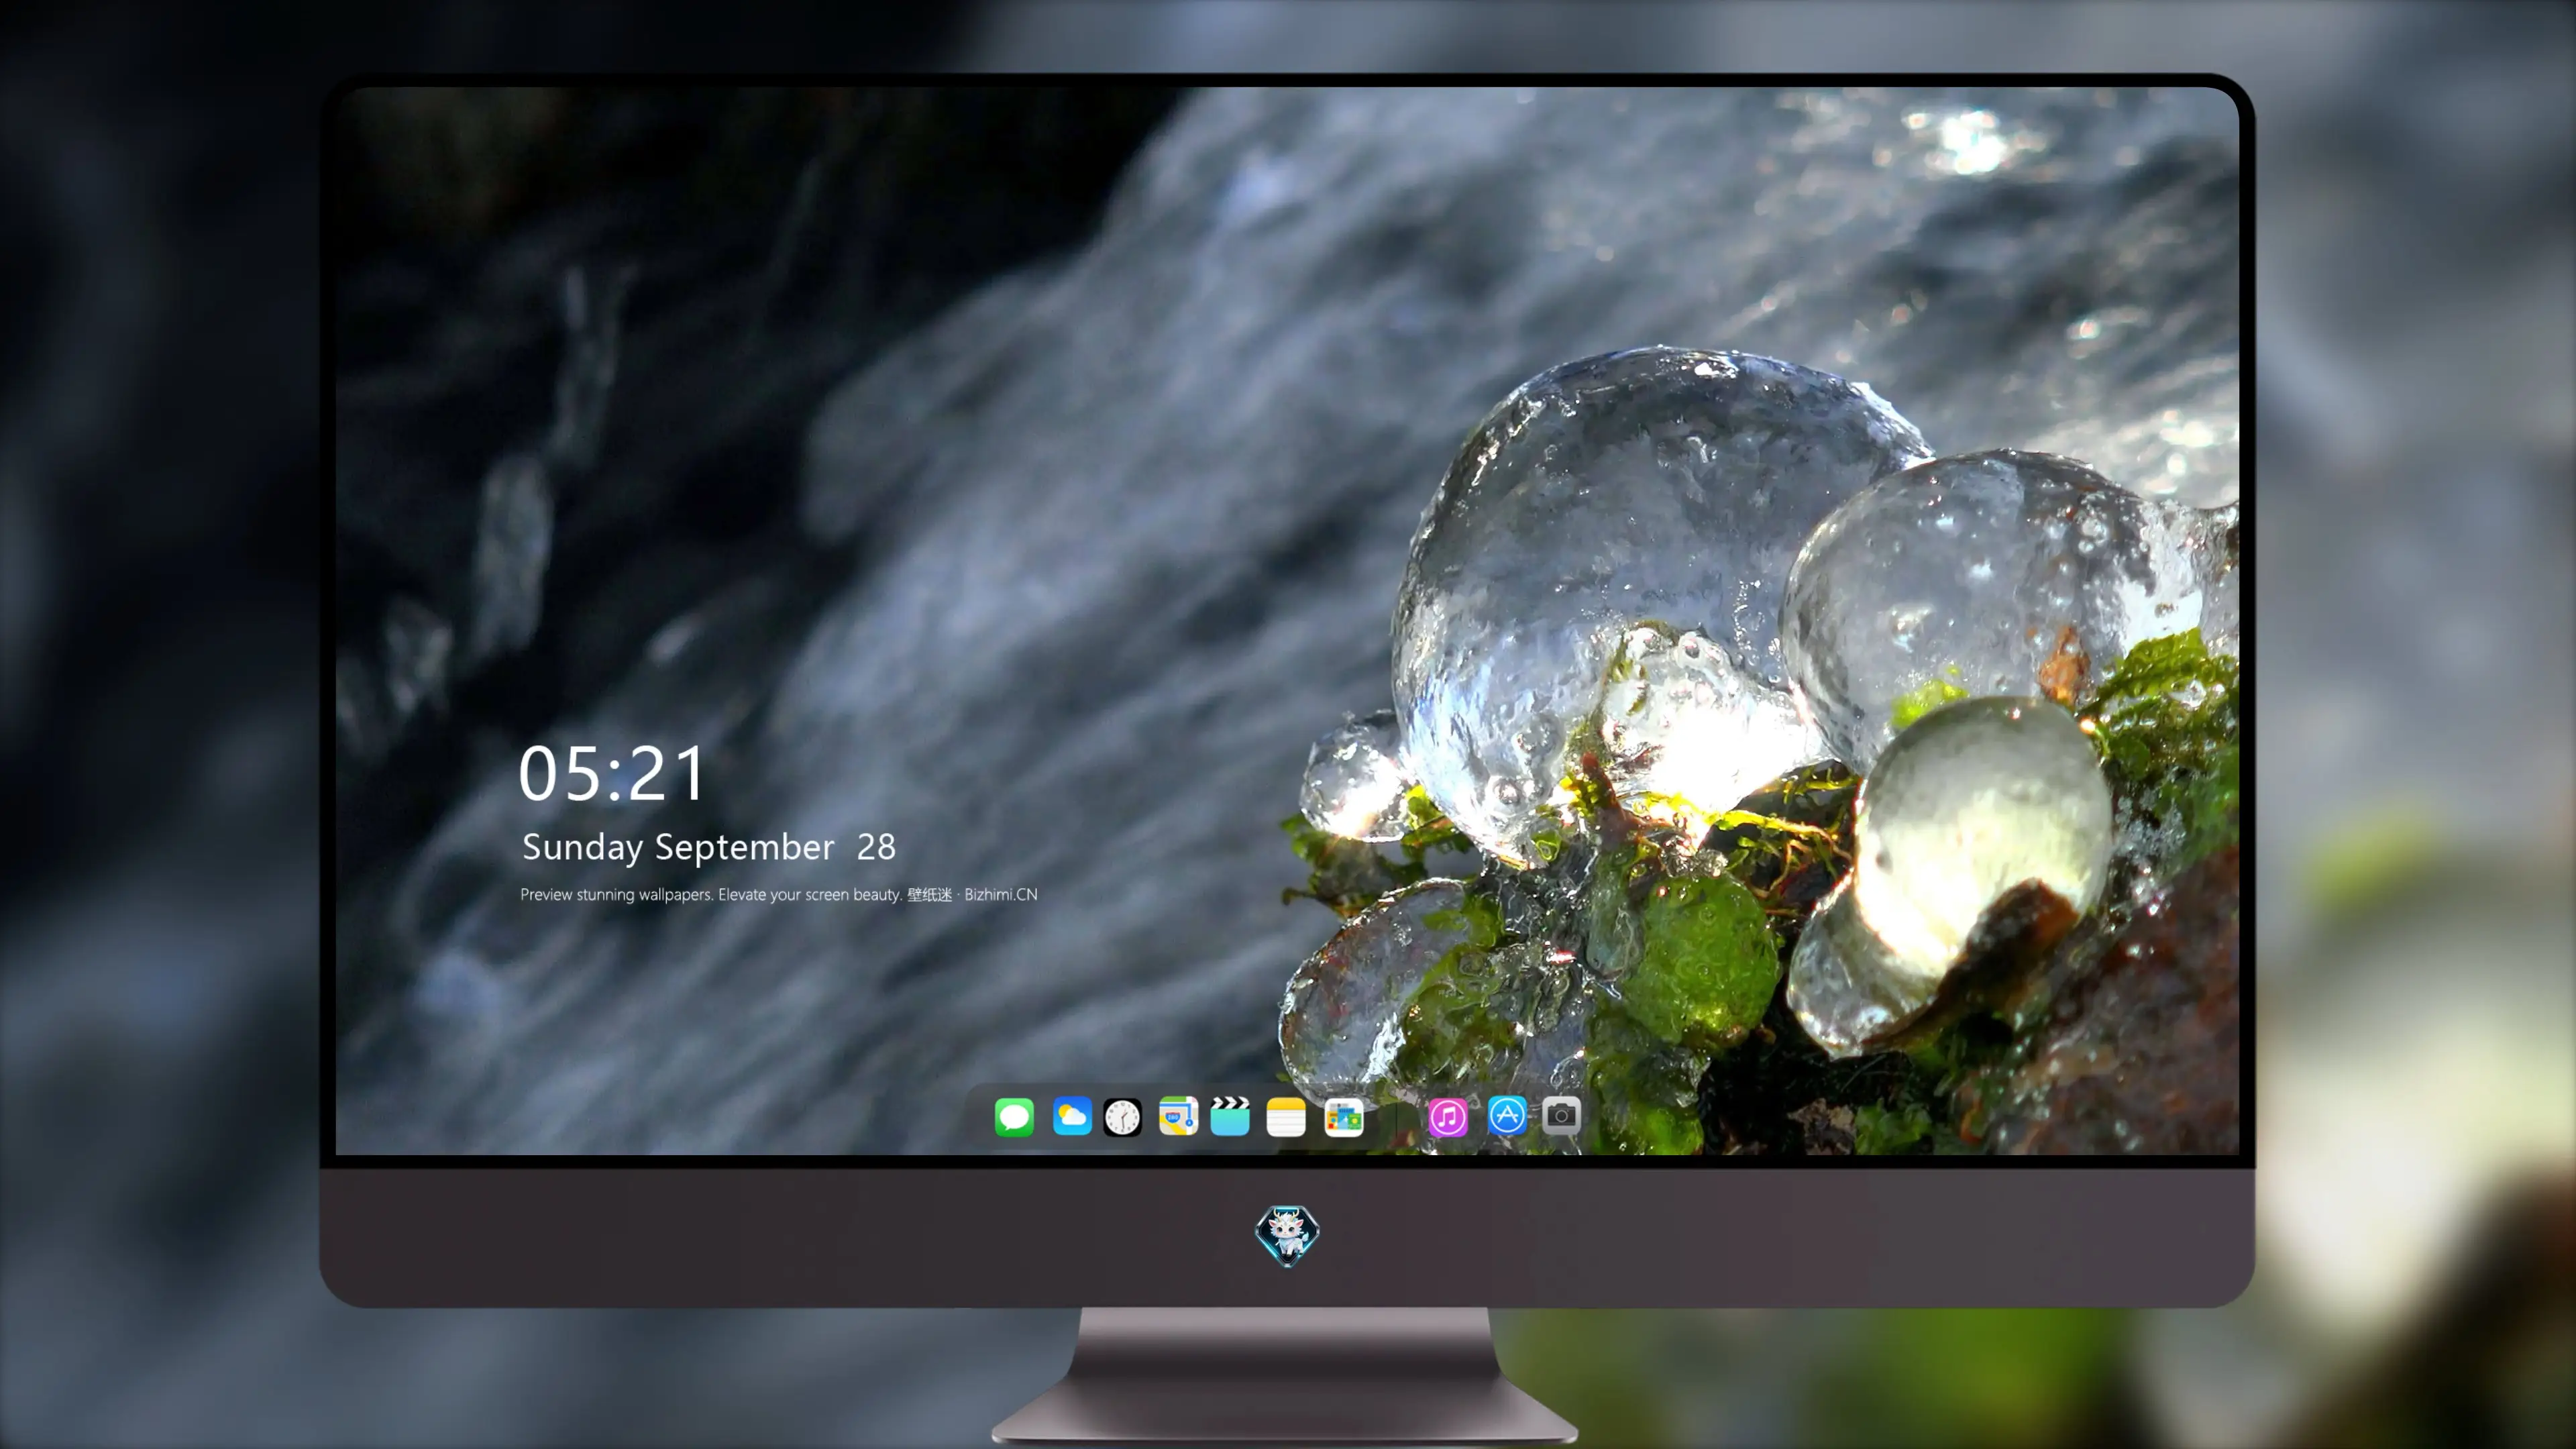Open the Weather app in the dock
This screenshot has height=1449, width=2576.
[x=1071, y=1117]
